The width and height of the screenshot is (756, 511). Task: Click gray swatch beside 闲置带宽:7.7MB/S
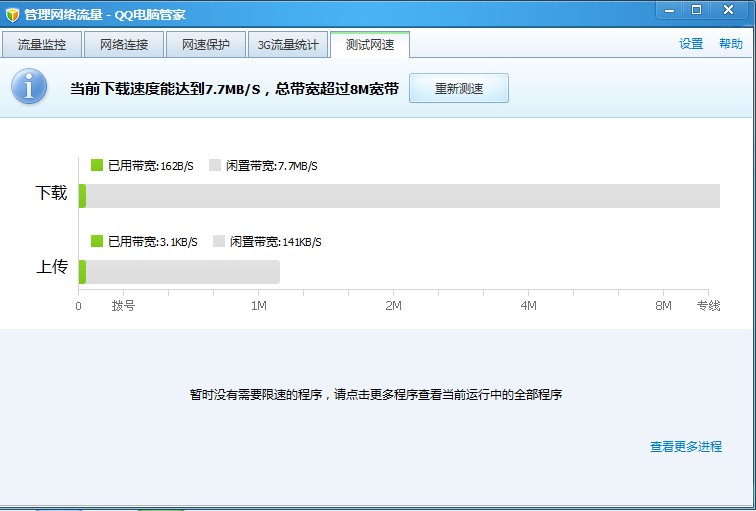pyautogui.click(x=215, y=165)
